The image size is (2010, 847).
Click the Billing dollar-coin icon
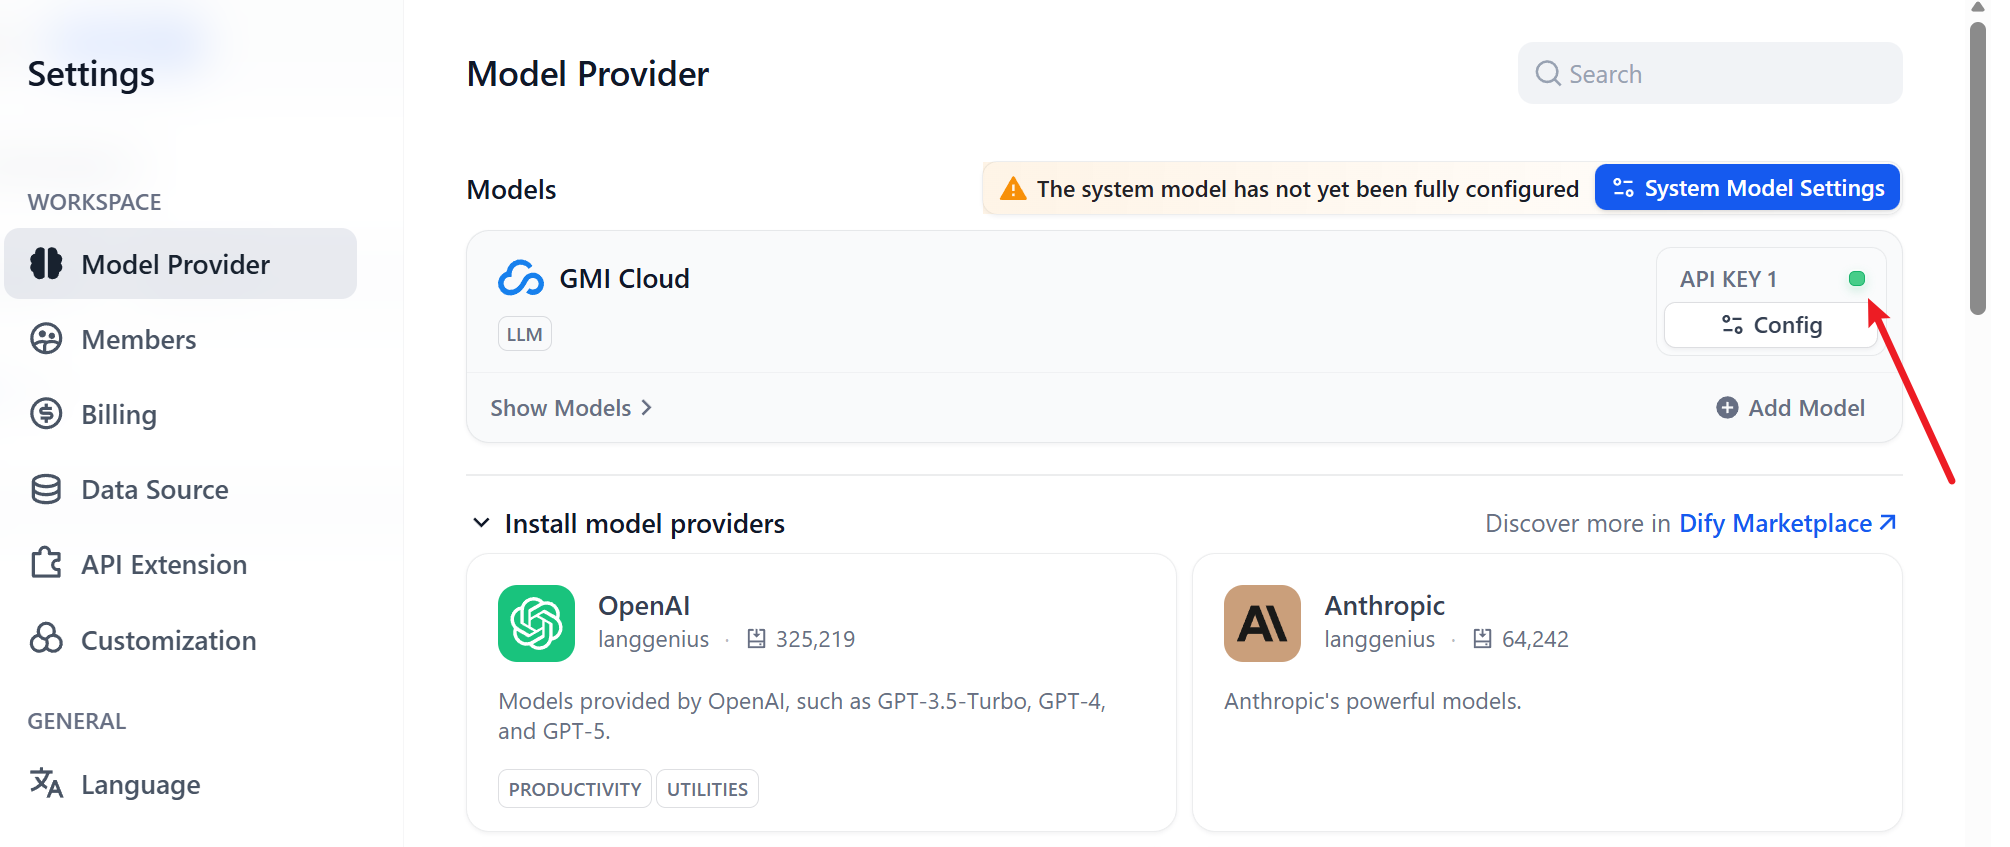click(46, 413)
